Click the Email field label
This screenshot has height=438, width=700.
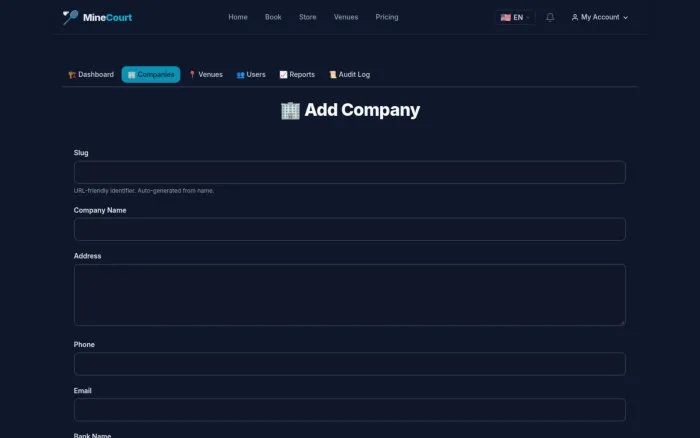(x=83, y=391)
